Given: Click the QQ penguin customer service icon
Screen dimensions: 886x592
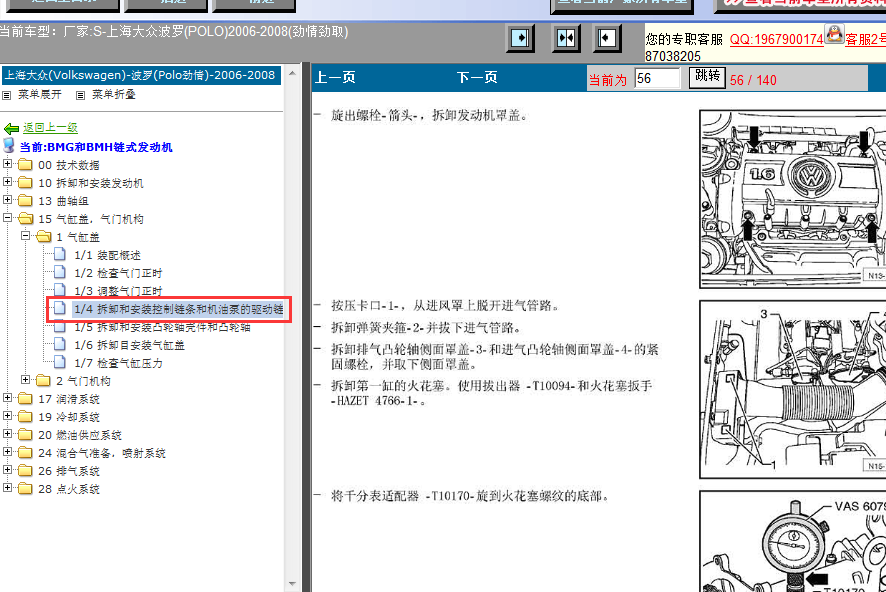Looking at the screenshot, I should [834, 34].
